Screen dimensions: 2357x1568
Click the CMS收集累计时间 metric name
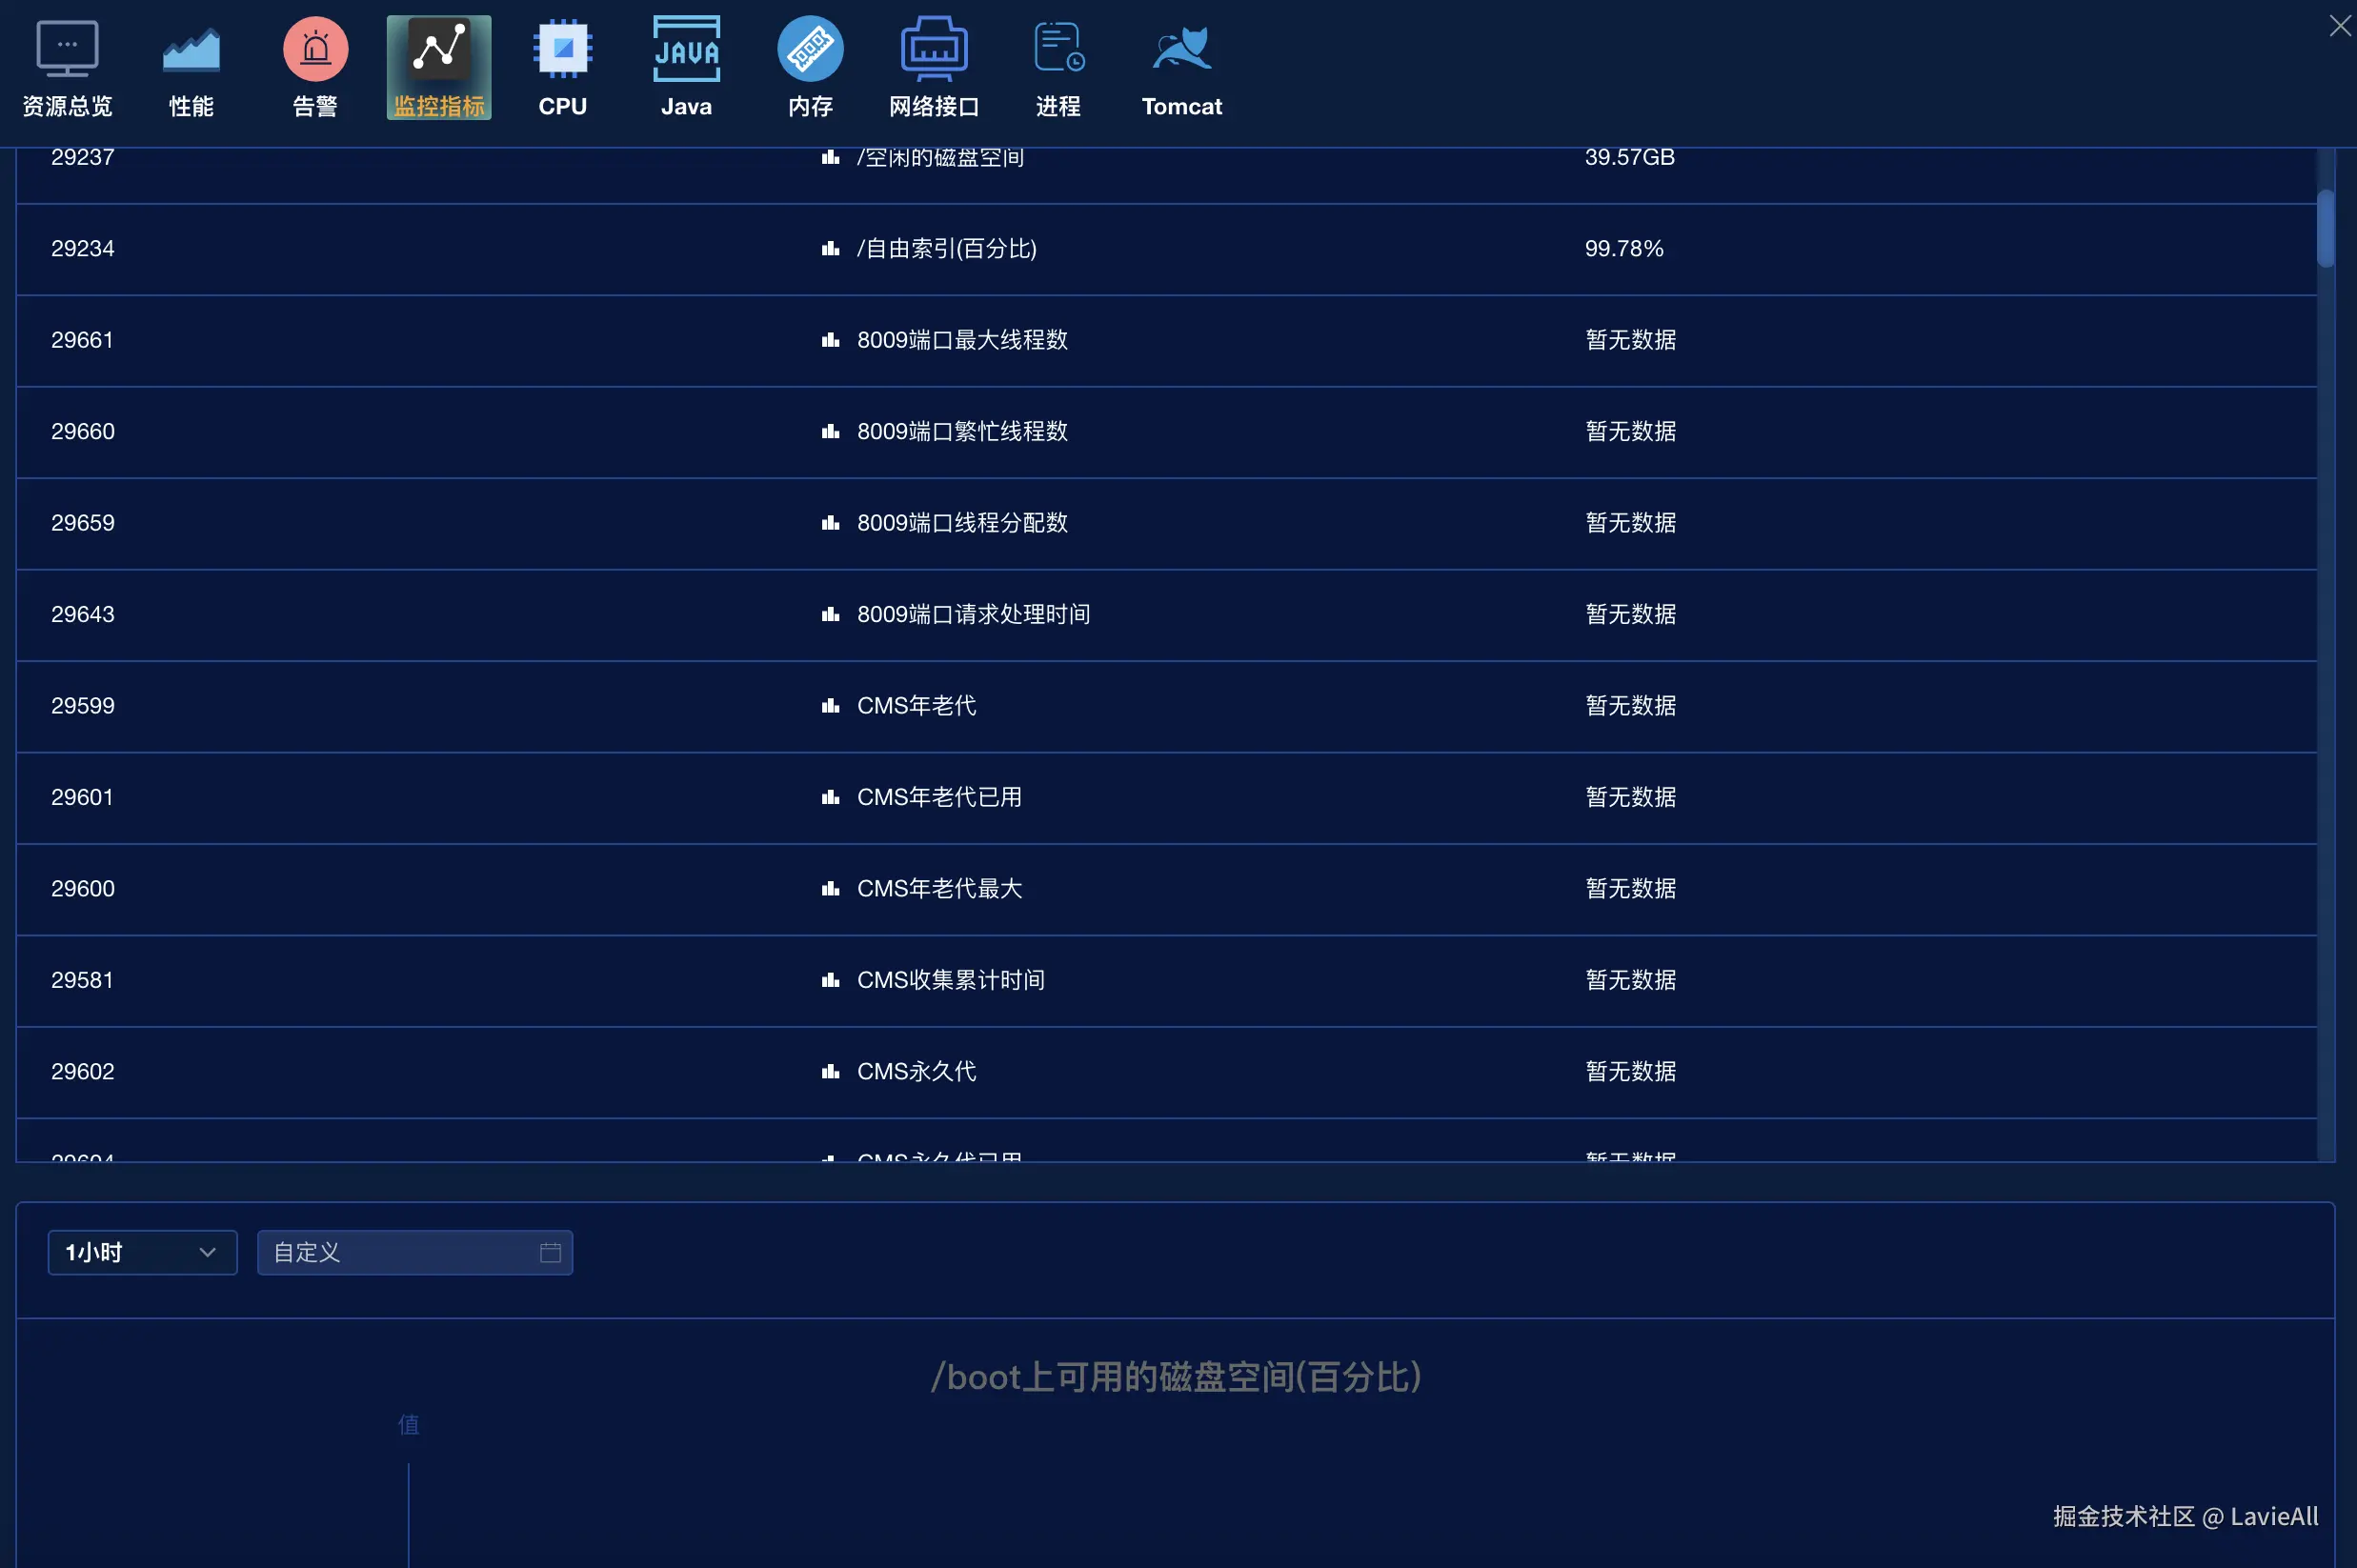point(950,980)
